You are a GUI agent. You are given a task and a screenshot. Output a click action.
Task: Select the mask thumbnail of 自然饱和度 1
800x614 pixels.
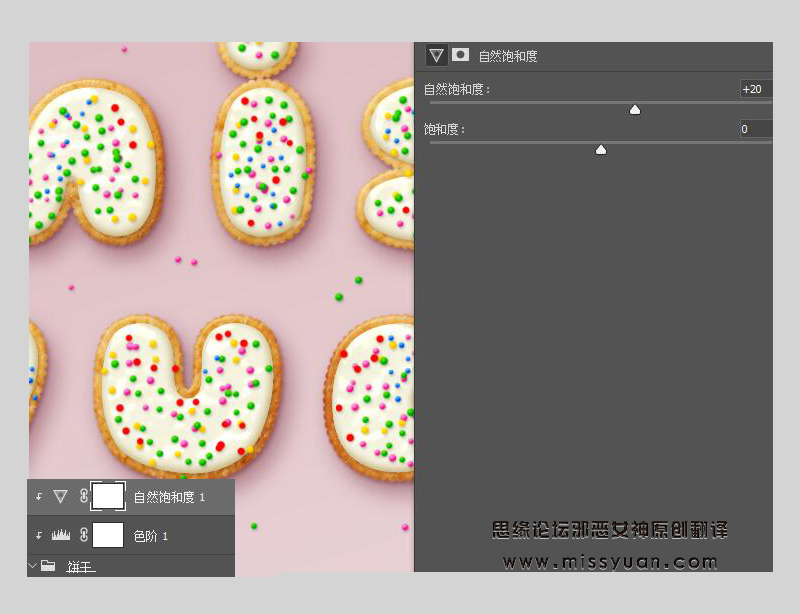tap(107, 496)
